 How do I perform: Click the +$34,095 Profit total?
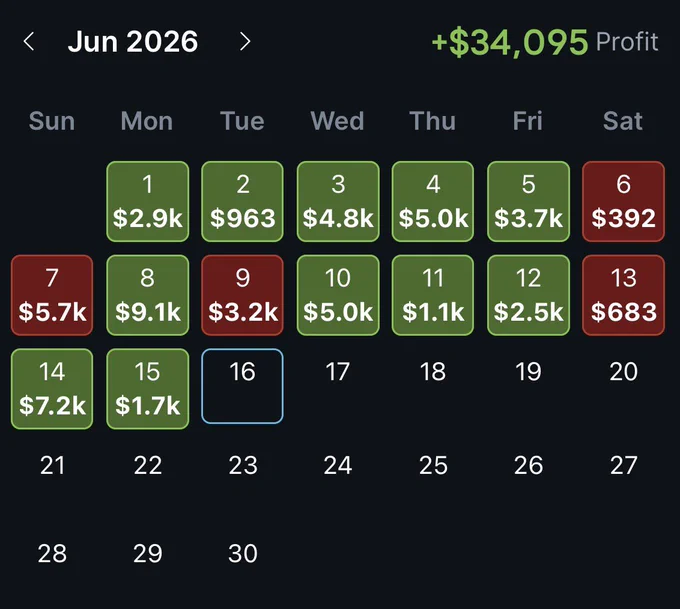[545, 42]
